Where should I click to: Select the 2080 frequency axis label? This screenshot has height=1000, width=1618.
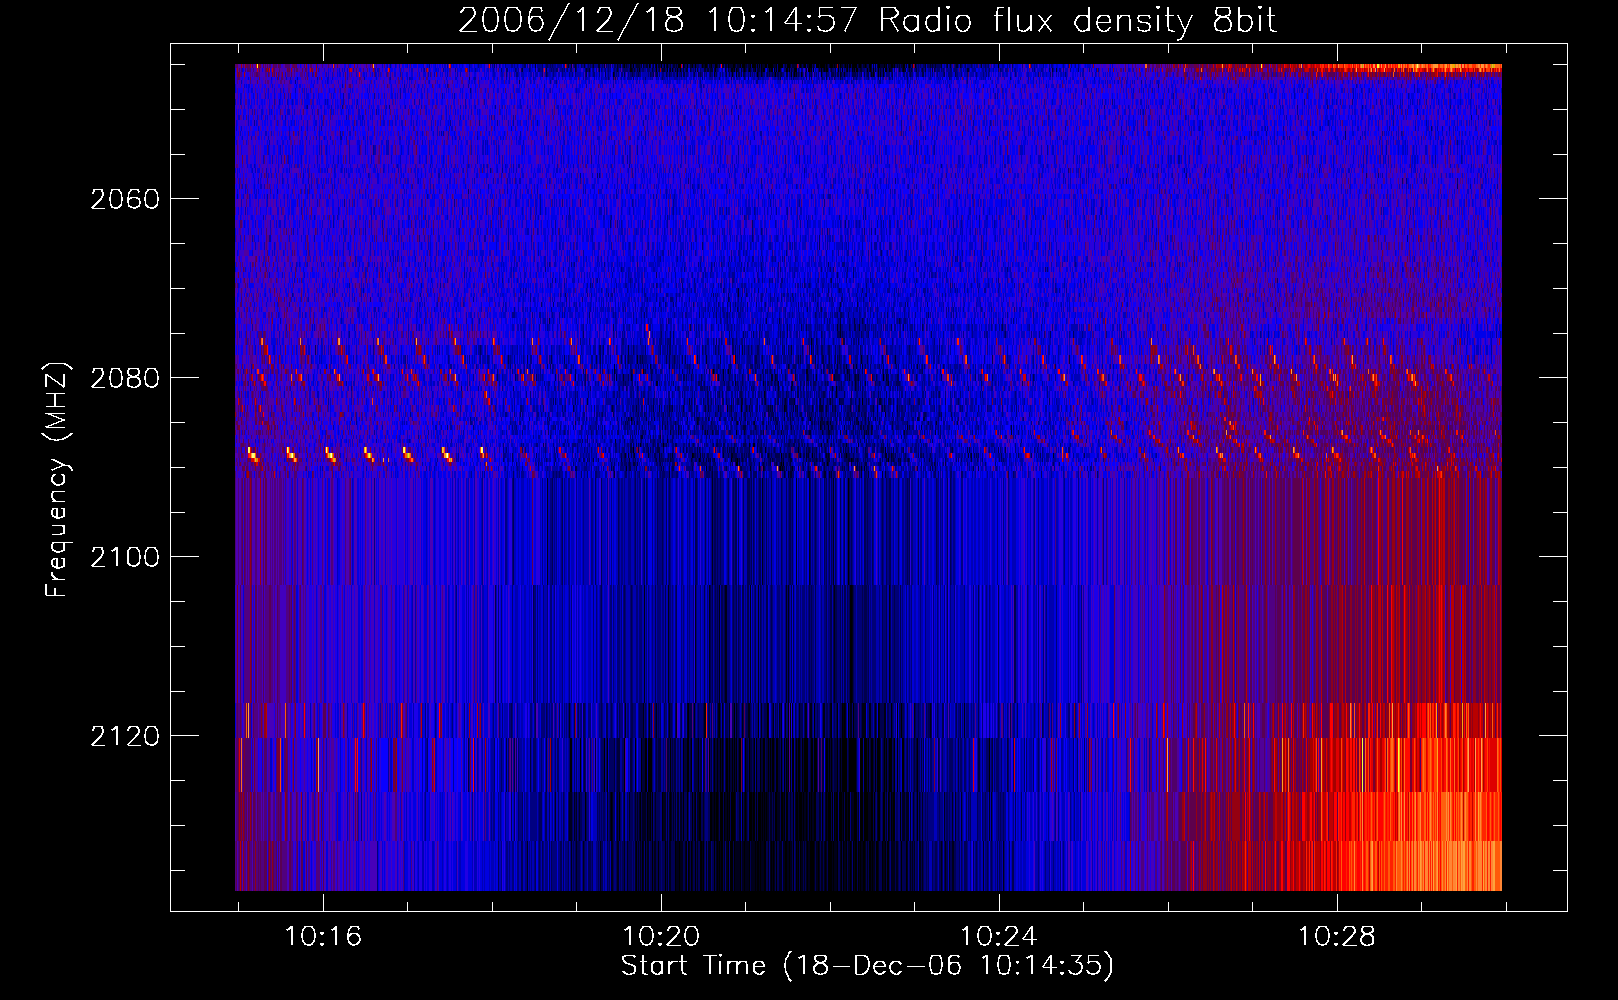[125, 378]
